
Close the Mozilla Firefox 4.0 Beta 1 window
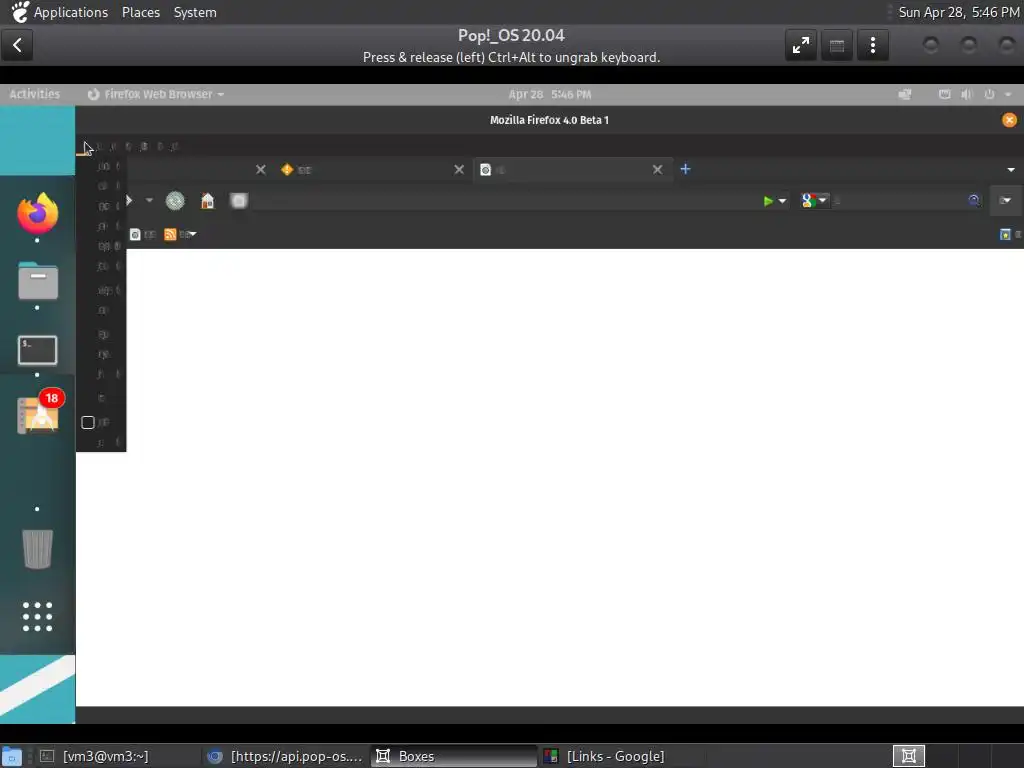(x=1009, y=120)
